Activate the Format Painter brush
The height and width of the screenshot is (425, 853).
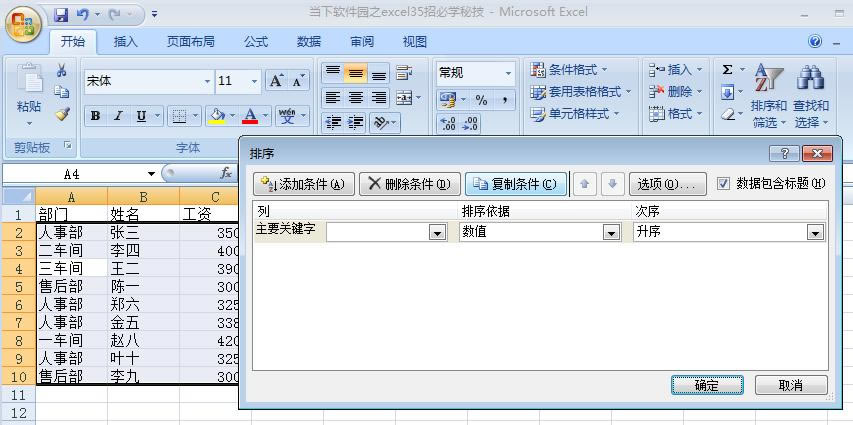[x=63, y=114]
